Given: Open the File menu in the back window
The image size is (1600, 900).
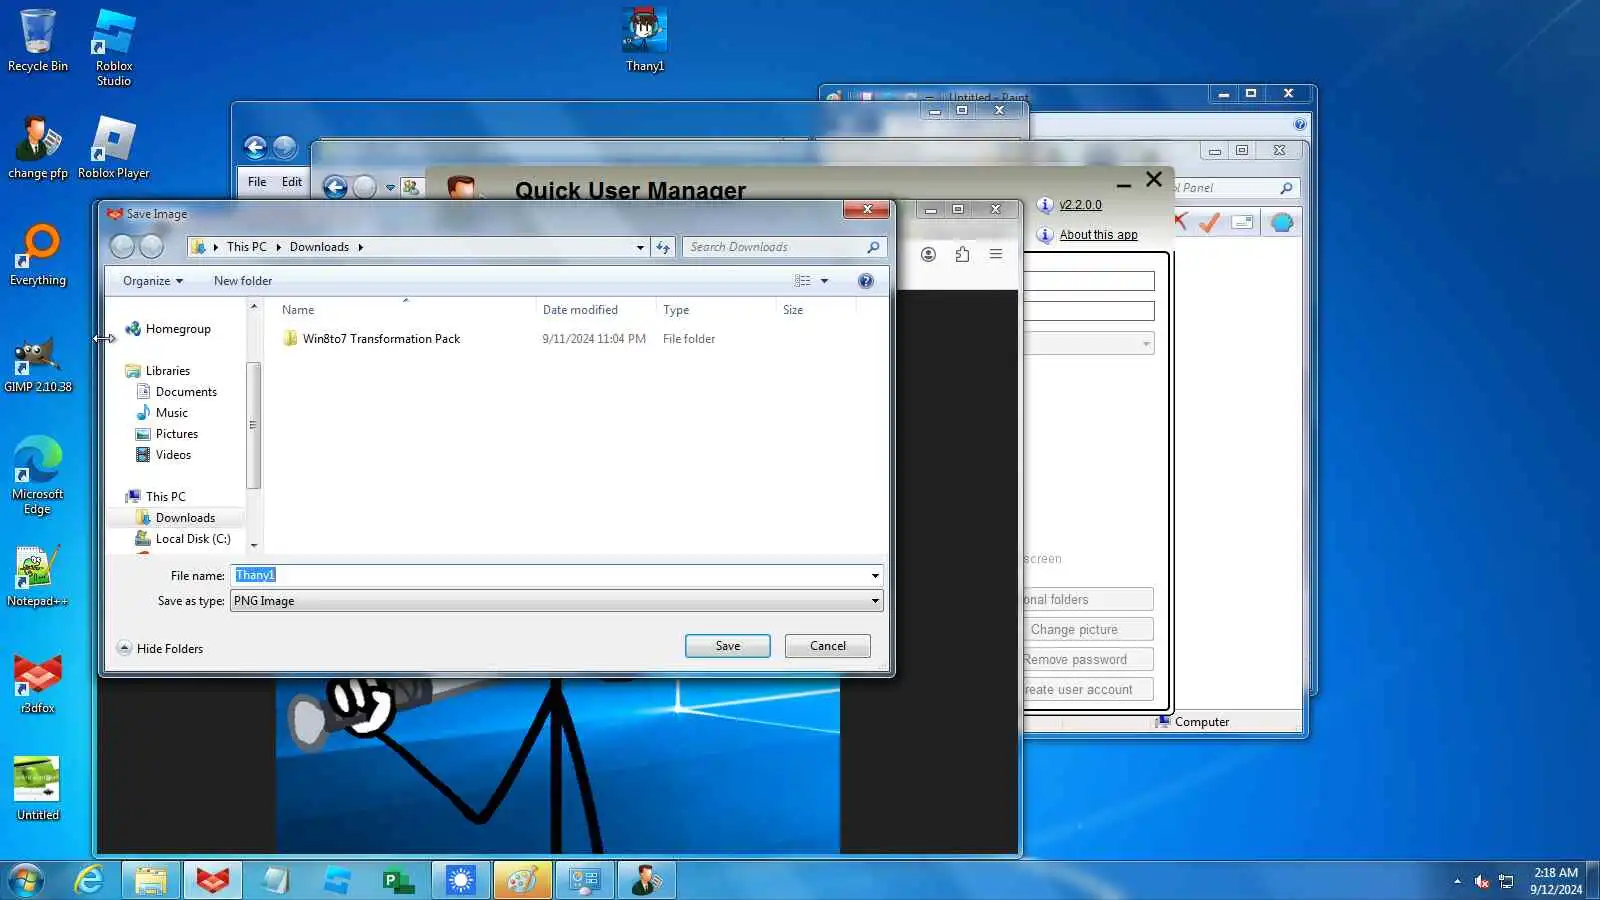Looking at the screenshot, I should (257, 182).
